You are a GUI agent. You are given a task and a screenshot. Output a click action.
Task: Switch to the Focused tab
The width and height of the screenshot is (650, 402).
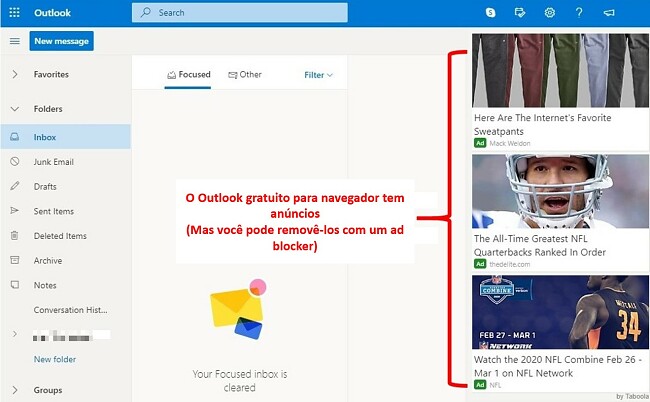coord(189,75)
